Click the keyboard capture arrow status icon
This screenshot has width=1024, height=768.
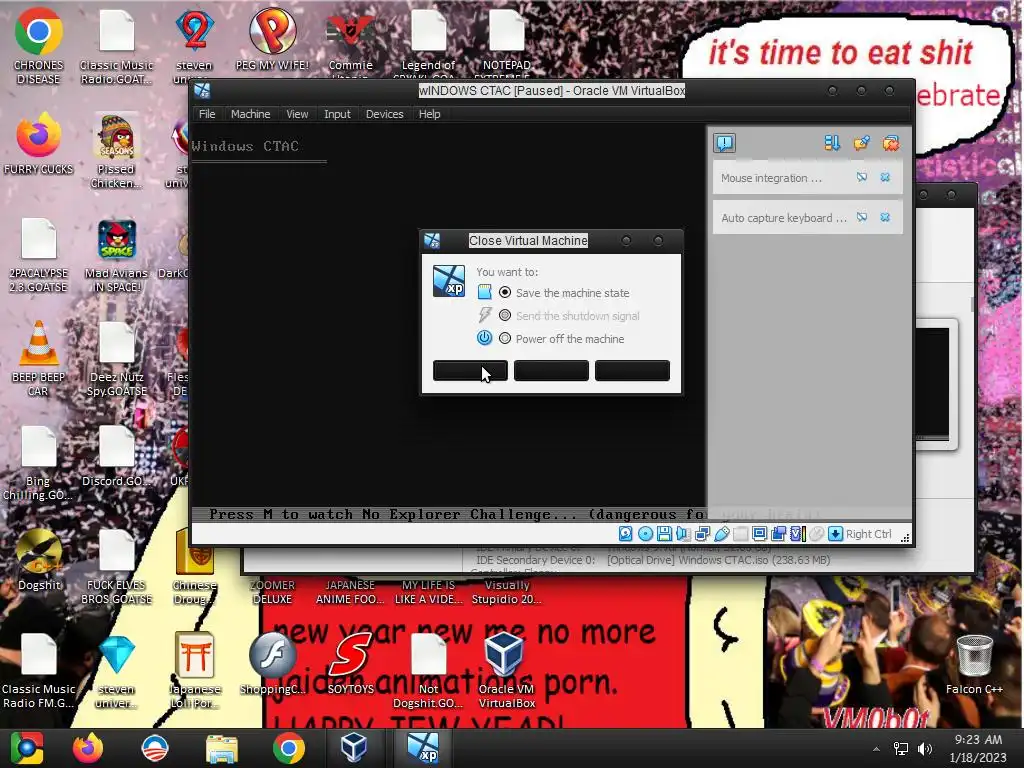(x=835, y=534)
